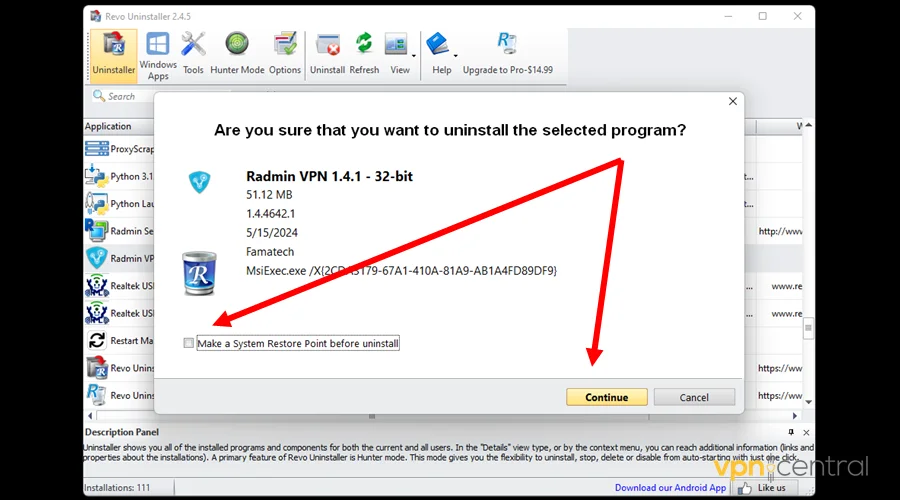Select the Radmin VPN row icon
The height and width of the screenshot is (500, 900).
coord(96,258)
